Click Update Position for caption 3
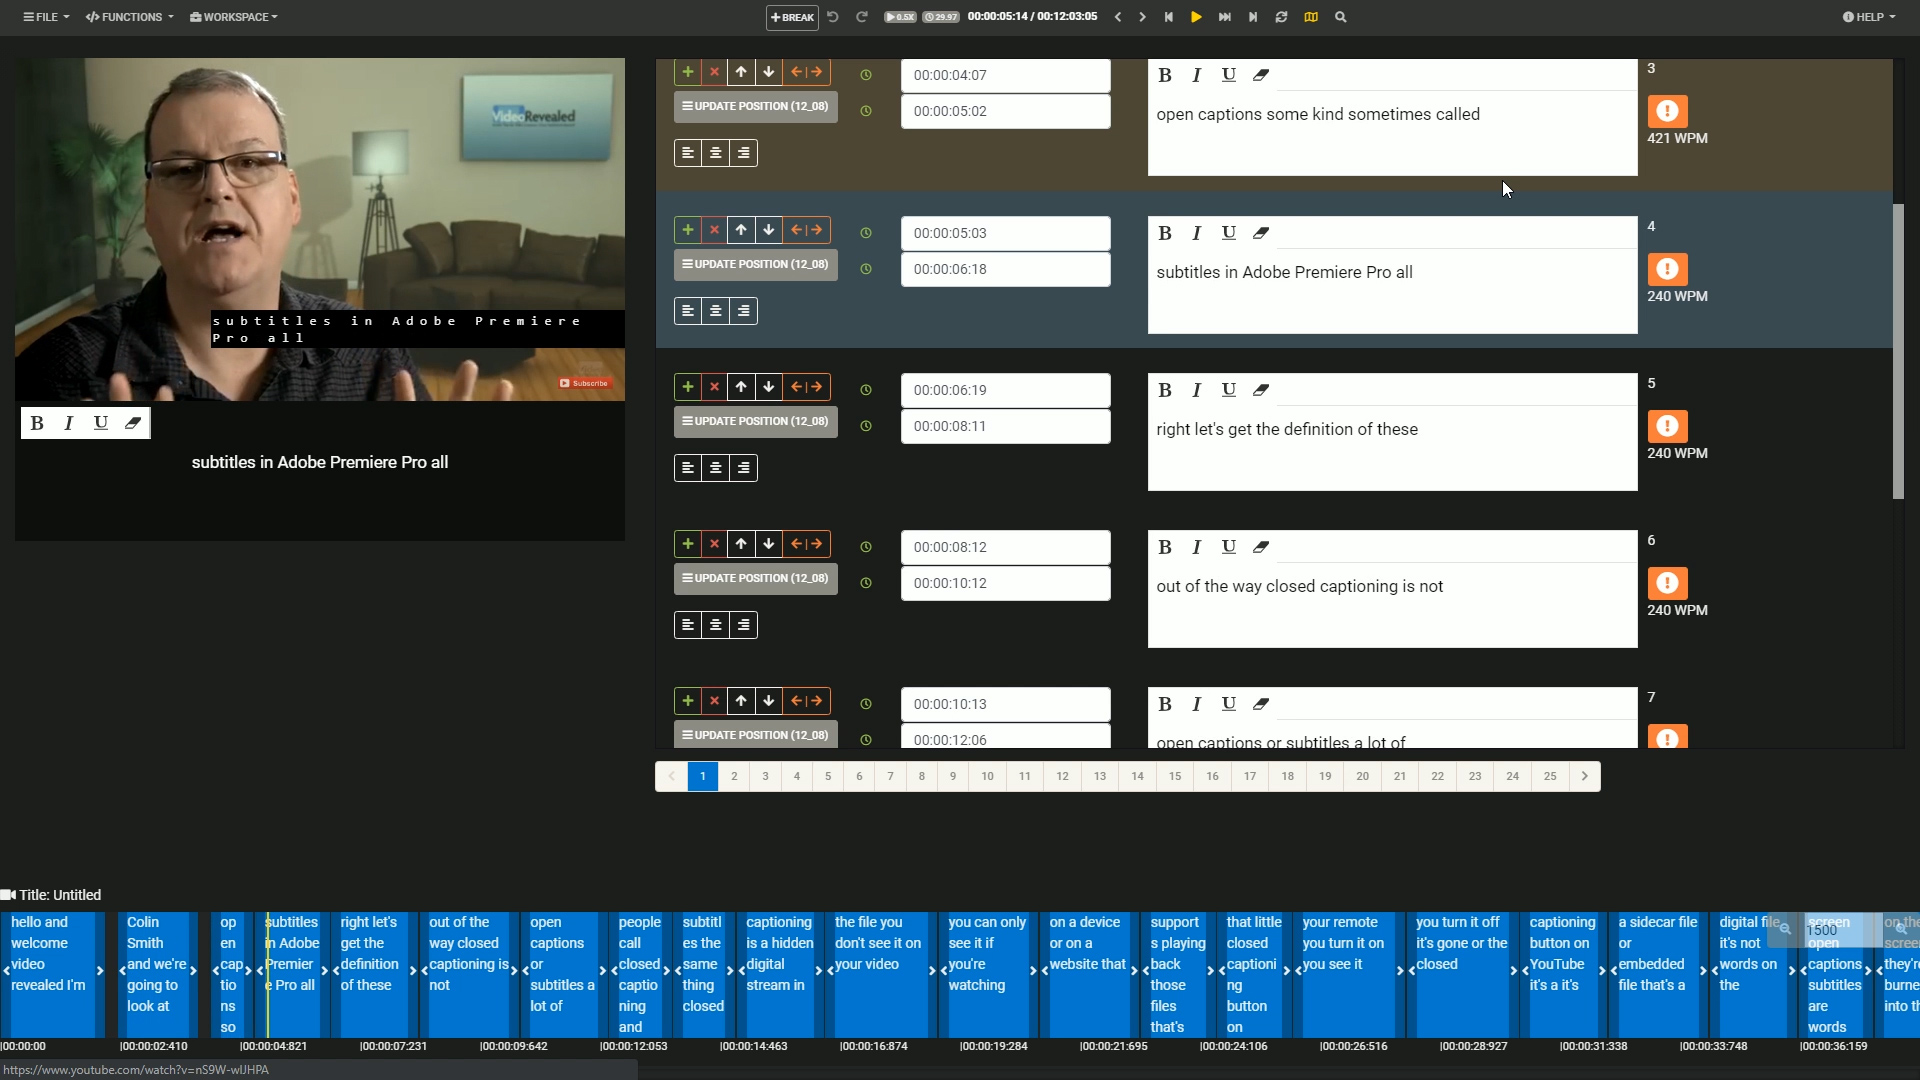The width and height of the screenshot is (1920, 1080). (756, 106)
